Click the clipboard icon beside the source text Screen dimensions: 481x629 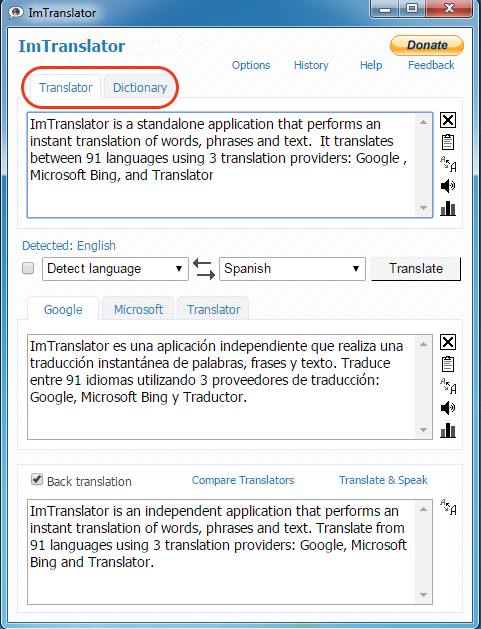click(x=448, y=142)
